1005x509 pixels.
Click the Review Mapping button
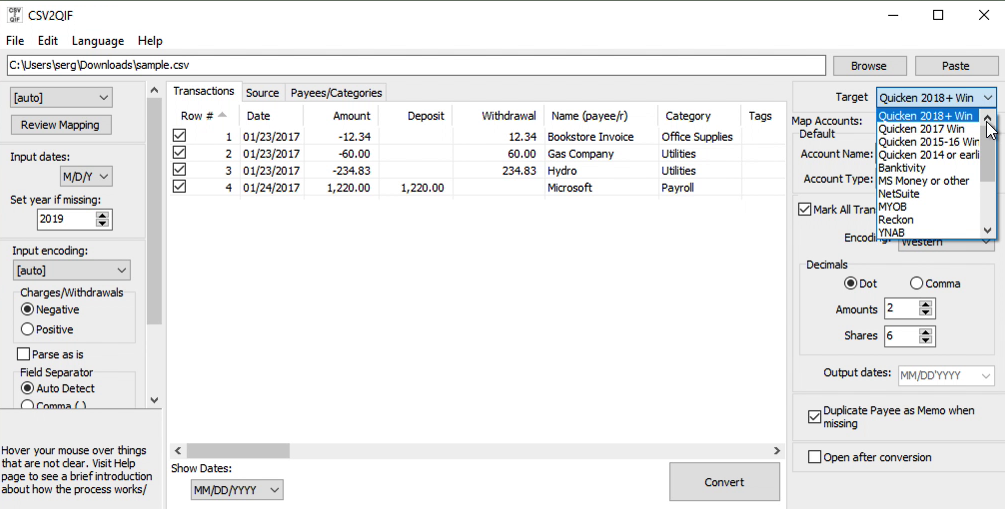pyautogui.click(x=60, y=124)
